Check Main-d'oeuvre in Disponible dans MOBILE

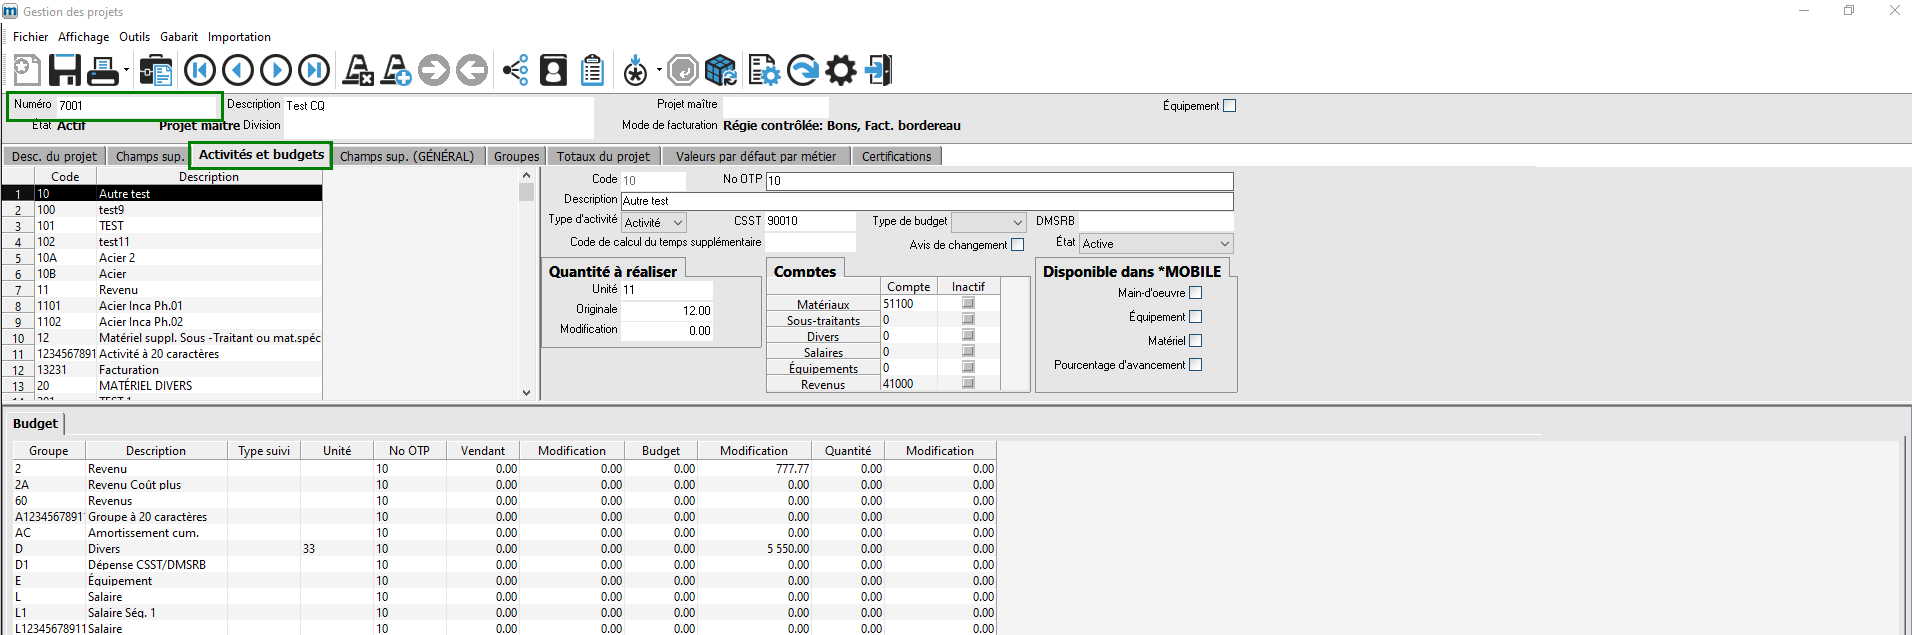1196,293
